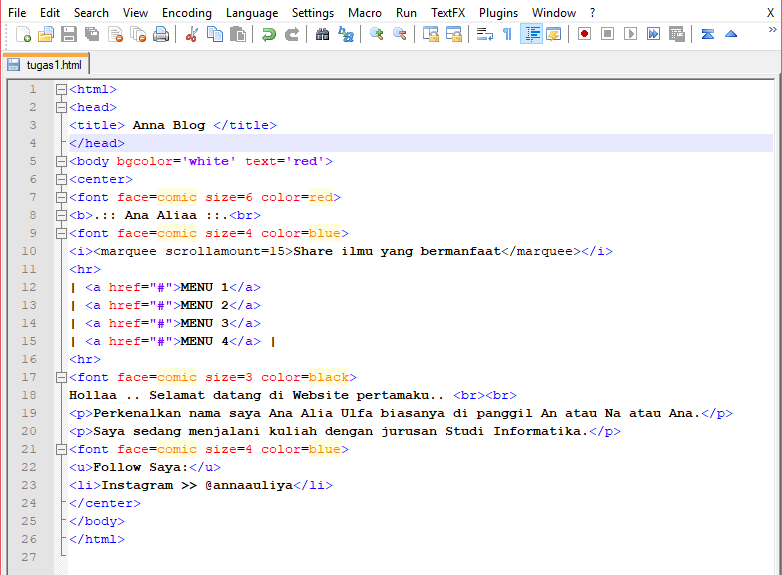
Task: Save the current file with the floppy icon
Action: 69,34
